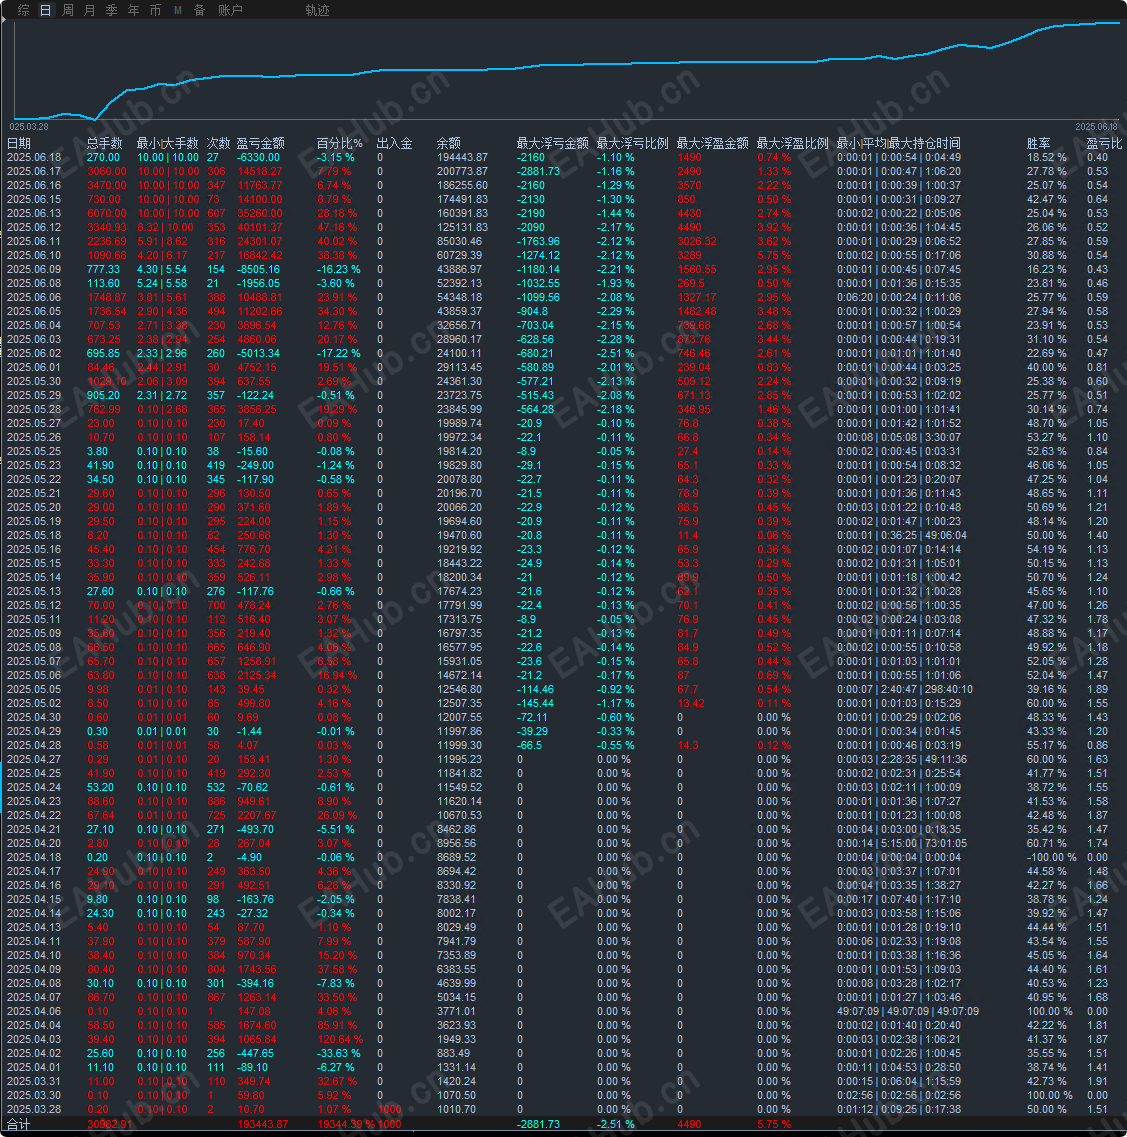This screenshot has height=1137, width=1127.
Task: Open the 备 notes tab
Action: point(199,10)
